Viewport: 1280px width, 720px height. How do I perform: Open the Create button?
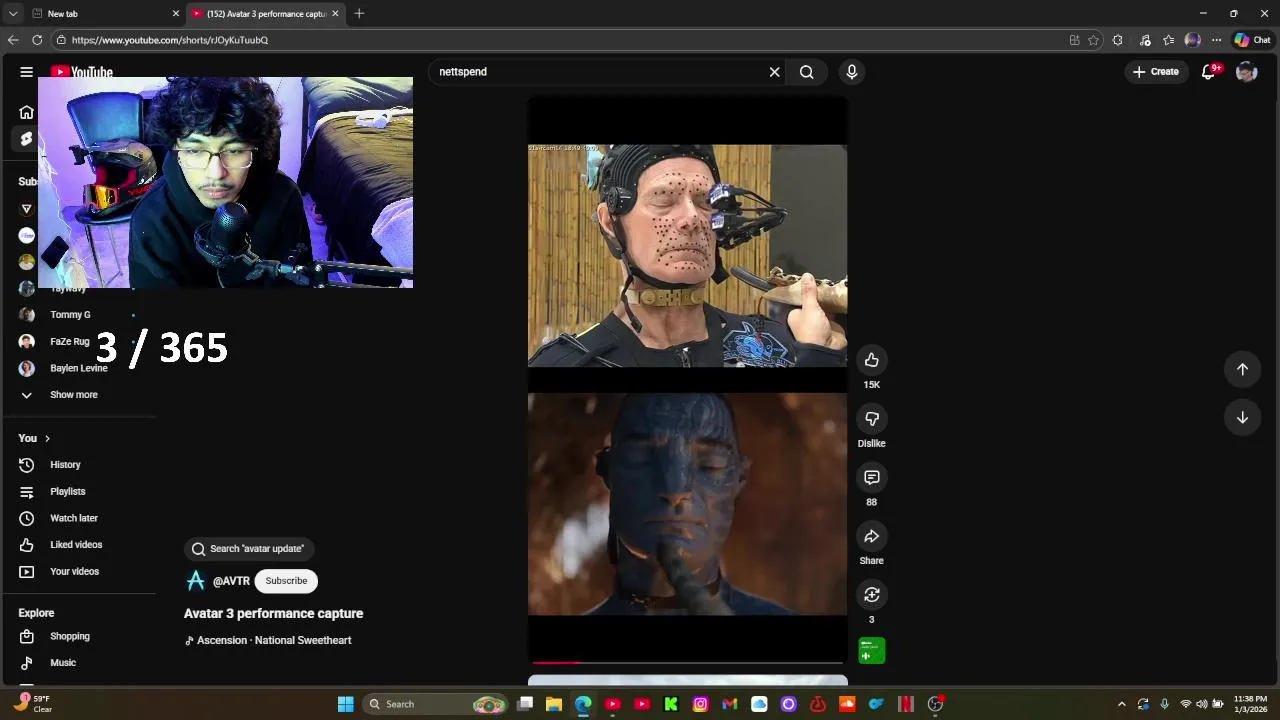[1156, 72]
